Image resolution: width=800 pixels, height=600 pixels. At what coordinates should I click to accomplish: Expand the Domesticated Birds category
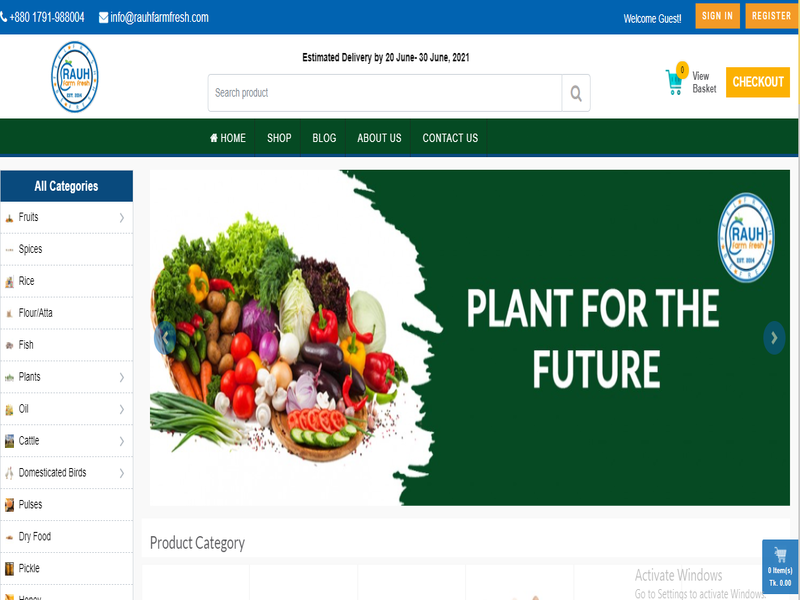(x=122, y=473)
